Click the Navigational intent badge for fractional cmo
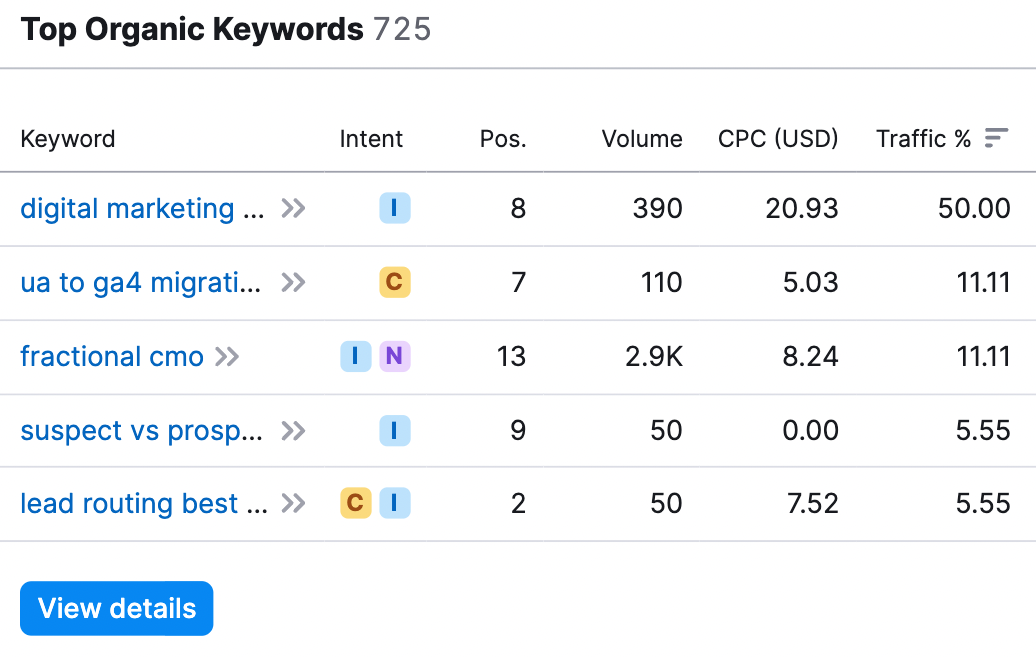Viewport: 1036px width, 657px height. pos(395,356)
